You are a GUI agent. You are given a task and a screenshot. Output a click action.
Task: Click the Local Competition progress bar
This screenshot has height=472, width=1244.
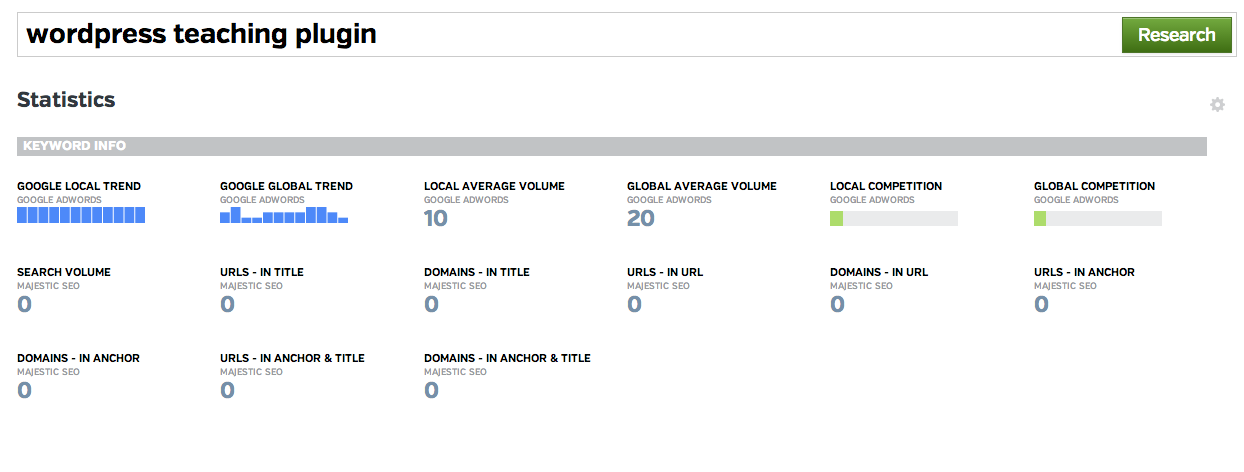tap(893, 218)
